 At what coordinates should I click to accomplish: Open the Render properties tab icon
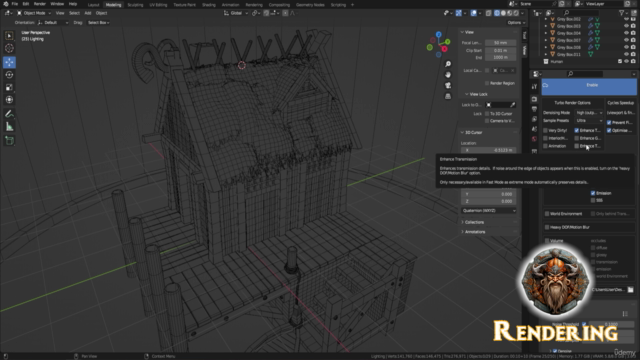pyautogui.click(x=534, y=99)
